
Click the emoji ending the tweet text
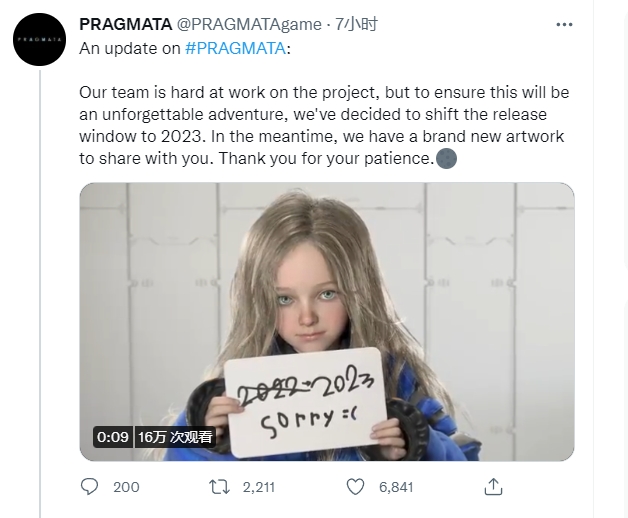(447, 158)
